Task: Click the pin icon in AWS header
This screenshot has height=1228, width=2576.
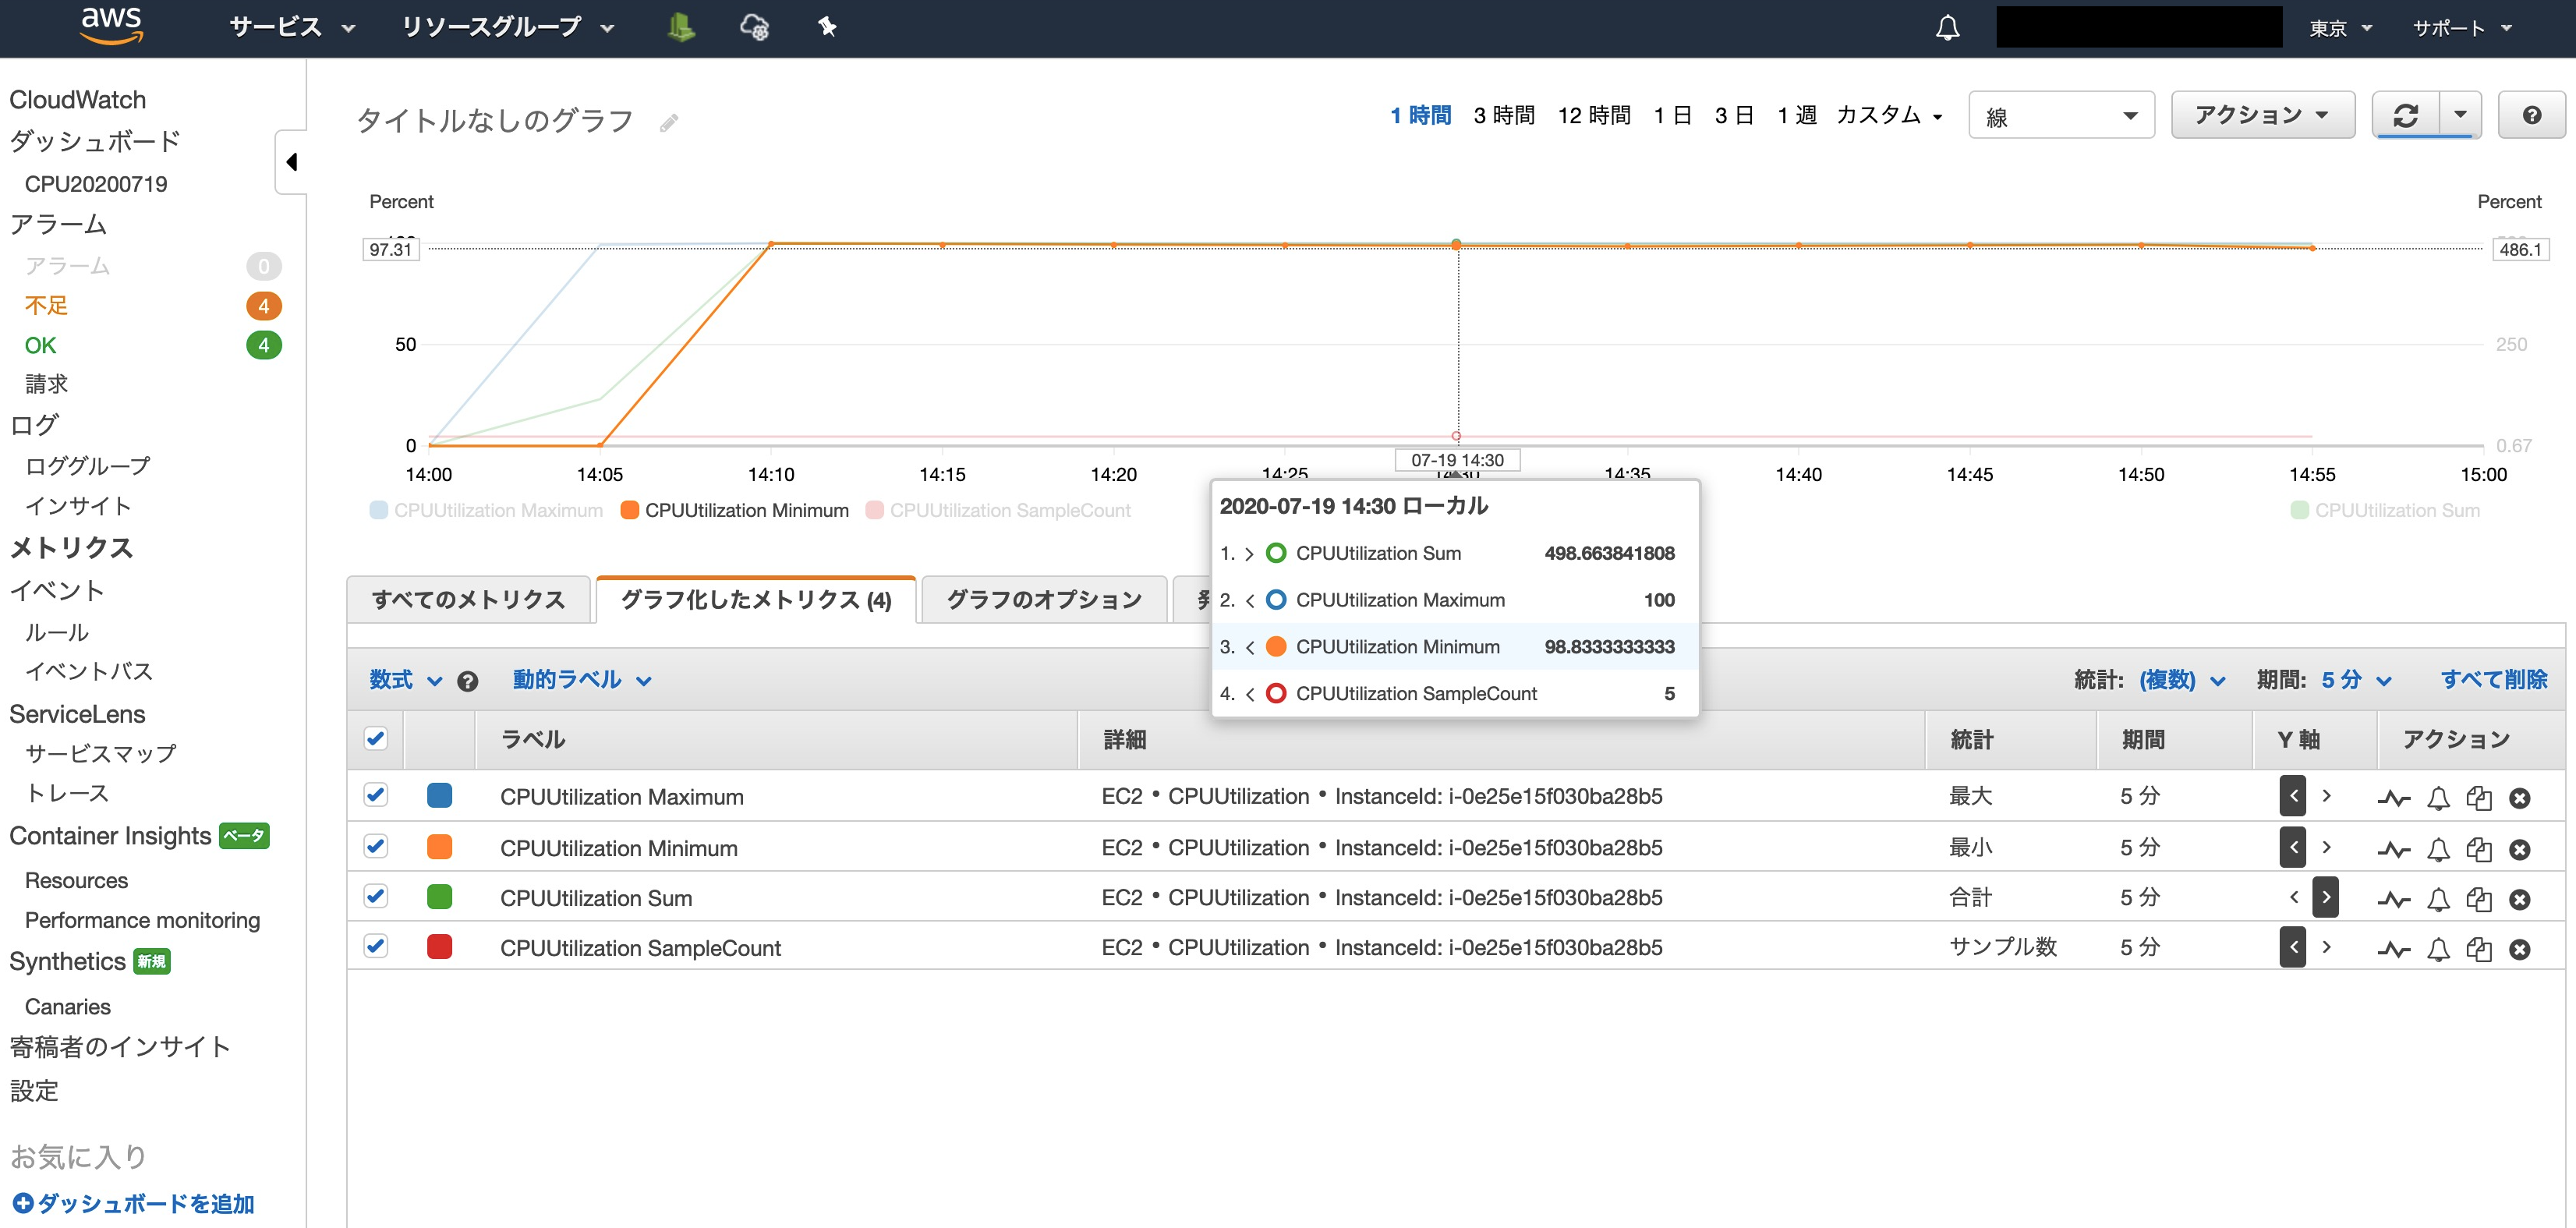Action: 827,27
